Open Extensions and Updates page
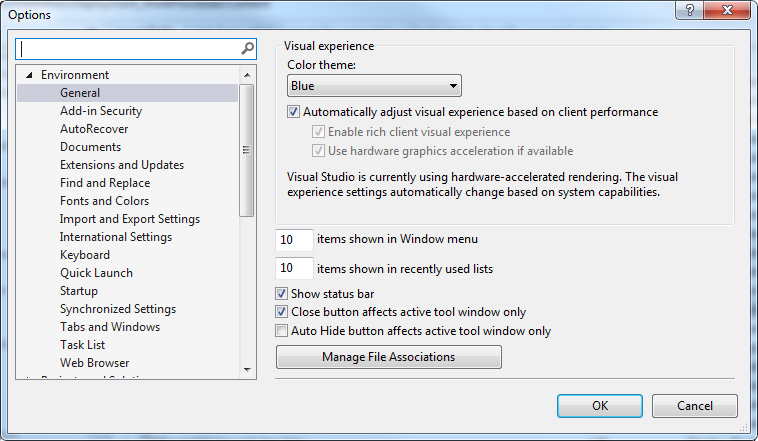Viewport: 758px width, 441px height. (122, 165)
